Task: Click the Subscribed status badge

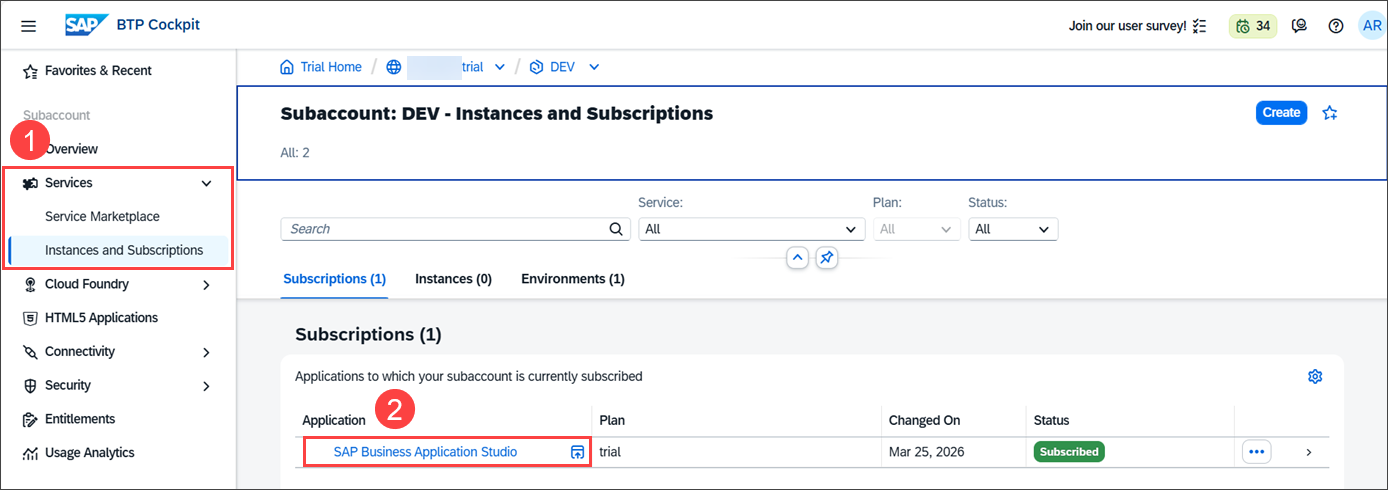Action: (1069, 452)
